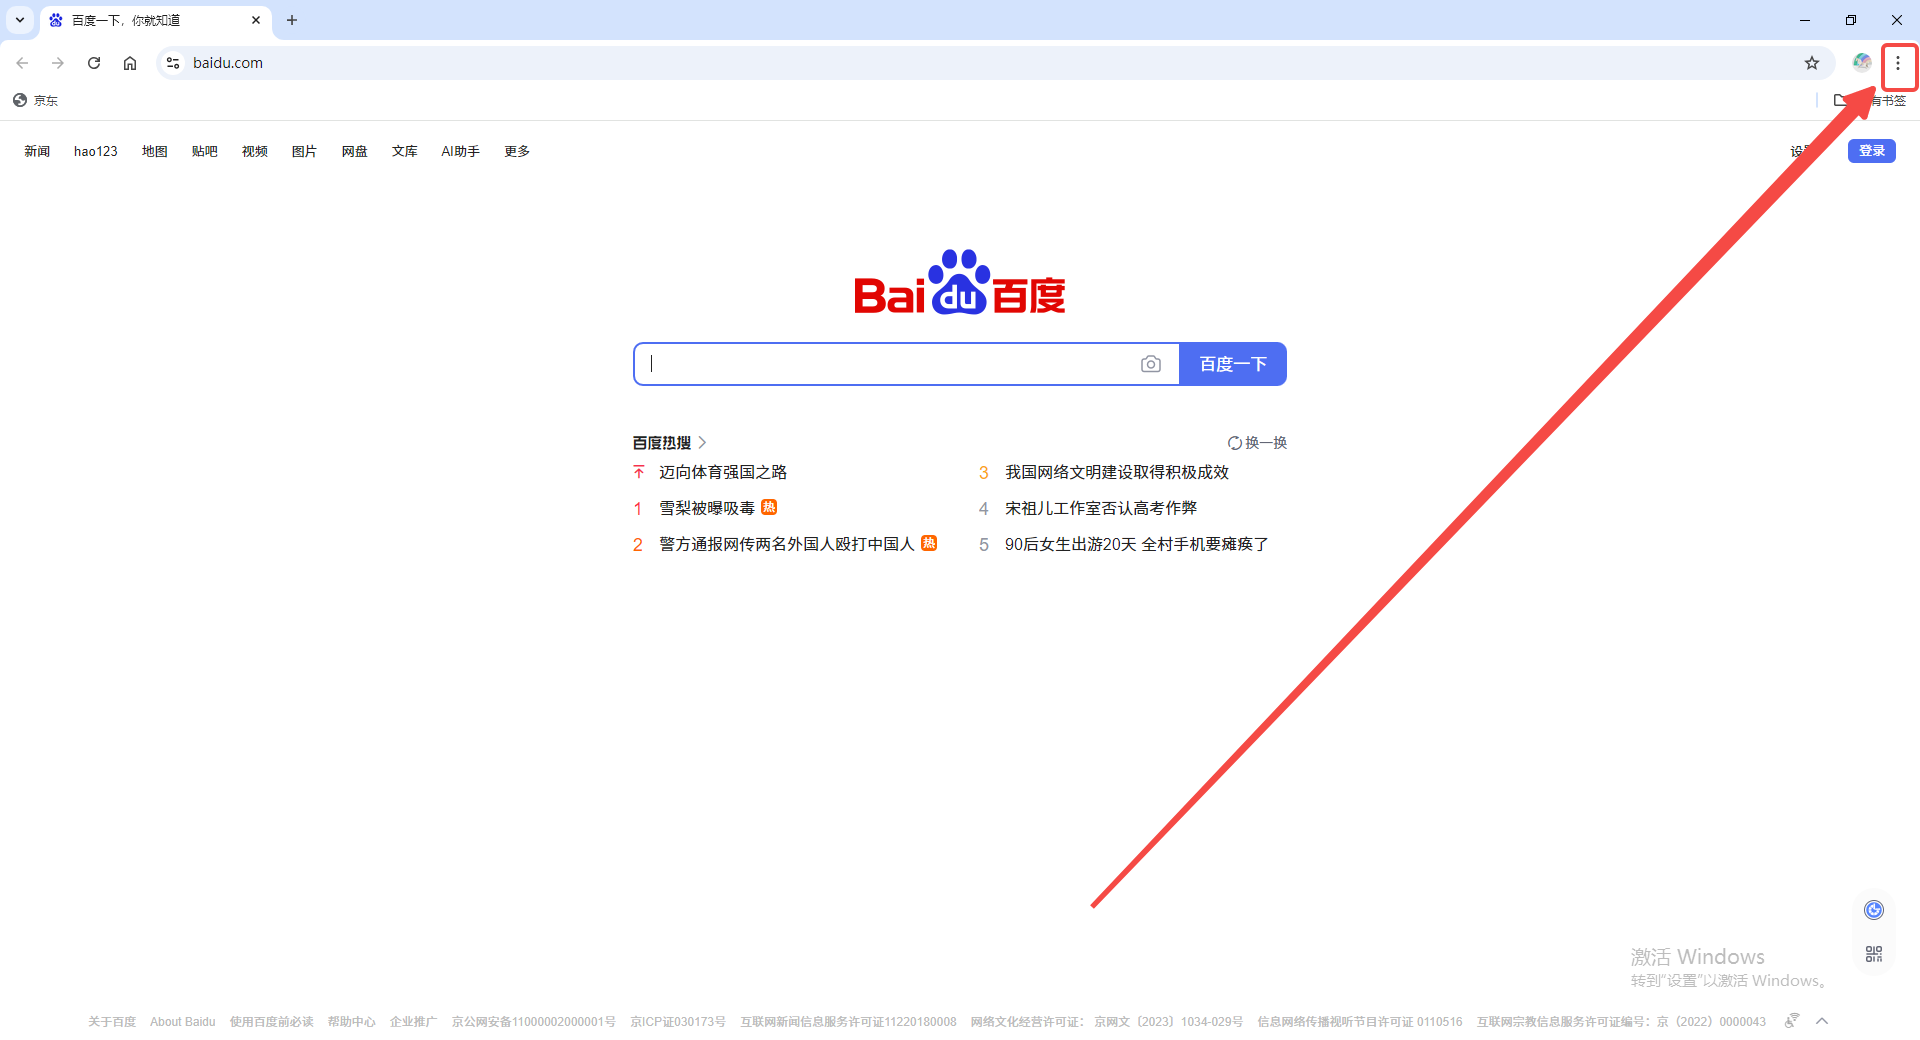Open 网盘 in Baidu navigation
The image size is (1920, 1040).
(x=355, y=151)
